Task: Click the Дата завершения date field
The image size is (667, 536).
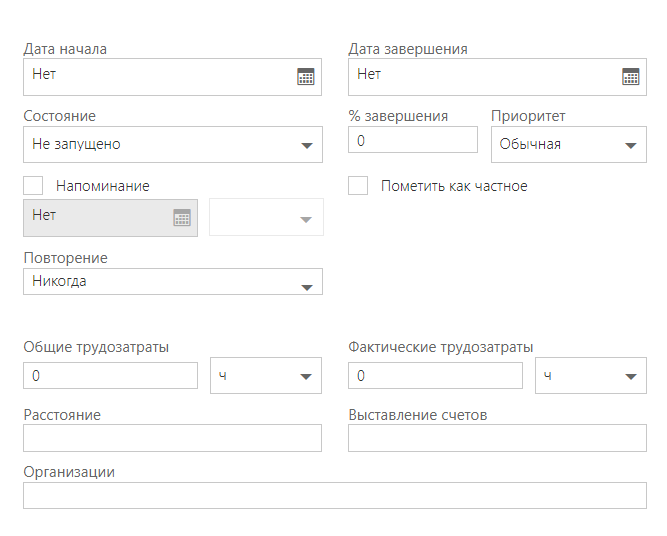Action: coord(497,77)
